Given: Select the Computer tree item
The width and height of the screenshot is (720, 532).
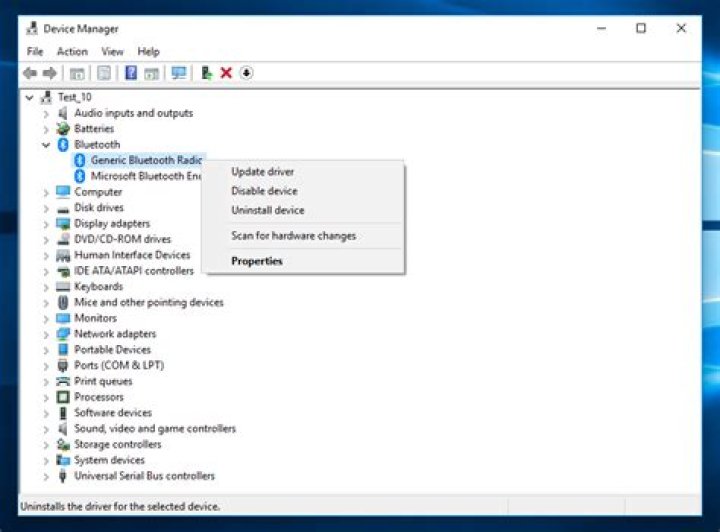Looking at the screenshot, I should click(x=98, y=192).
